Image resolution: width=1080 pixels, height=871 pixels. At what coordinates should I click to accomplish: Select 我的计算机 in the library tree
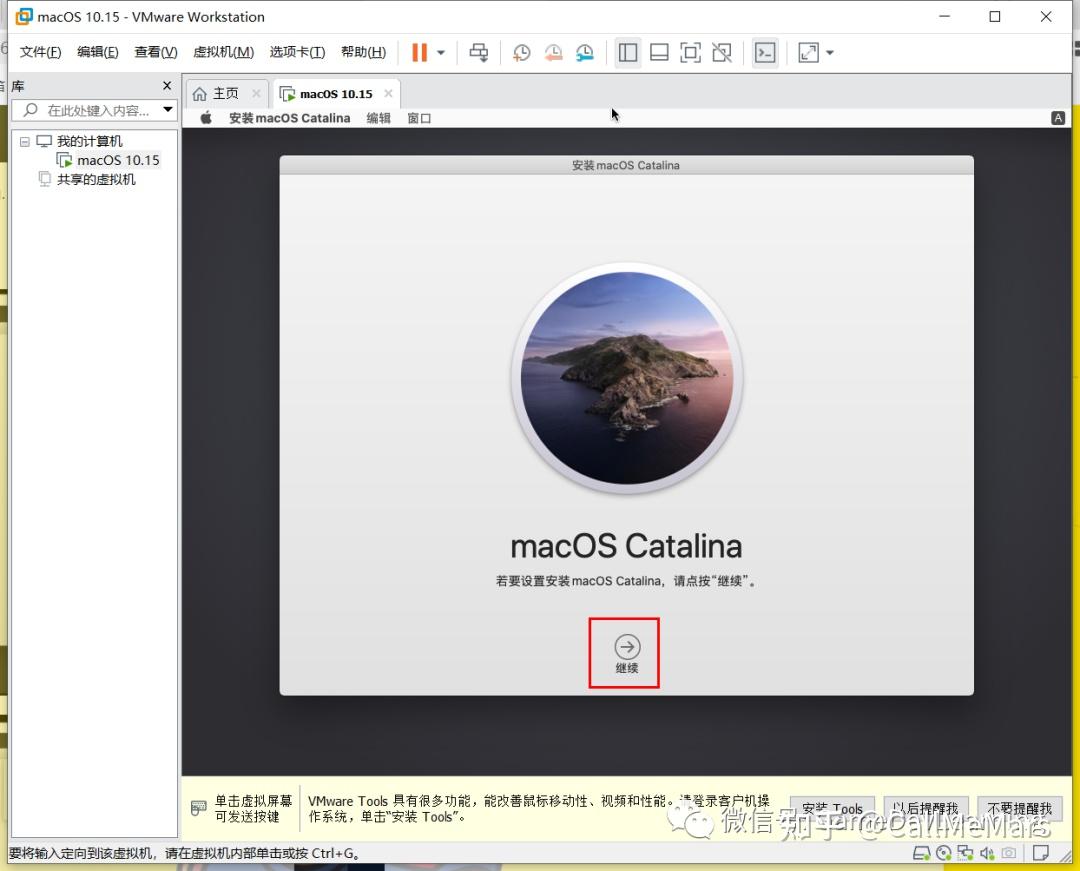pos(89,141)
